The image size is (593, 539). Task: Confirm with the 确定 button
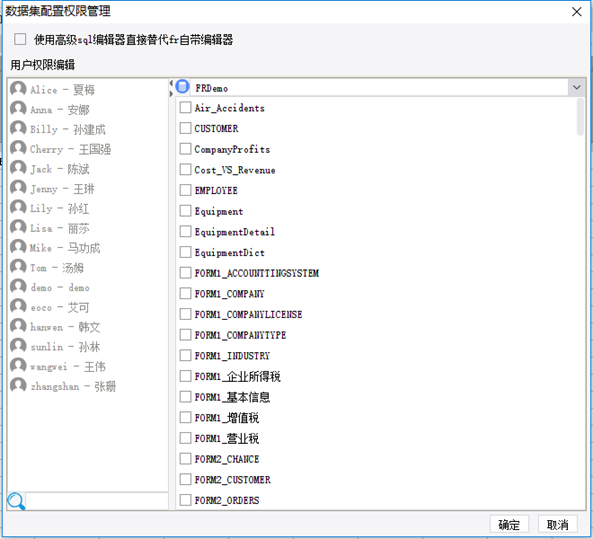pos(509,525)
